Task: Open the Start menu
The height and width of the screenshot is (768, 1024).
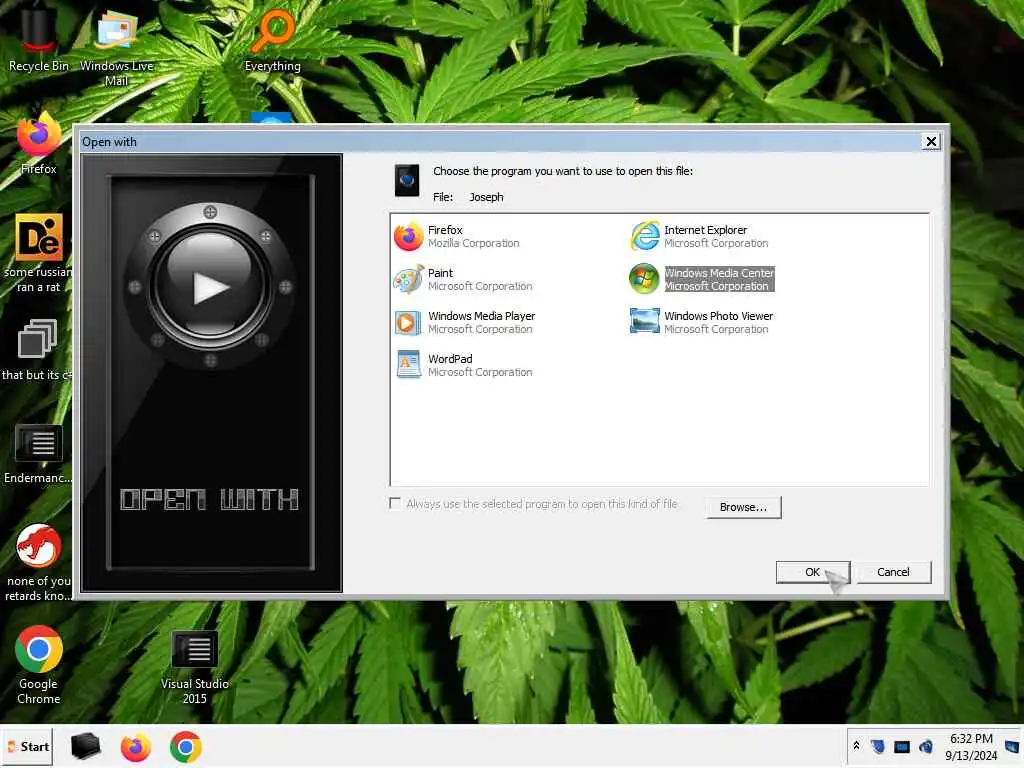Action: 28,746
